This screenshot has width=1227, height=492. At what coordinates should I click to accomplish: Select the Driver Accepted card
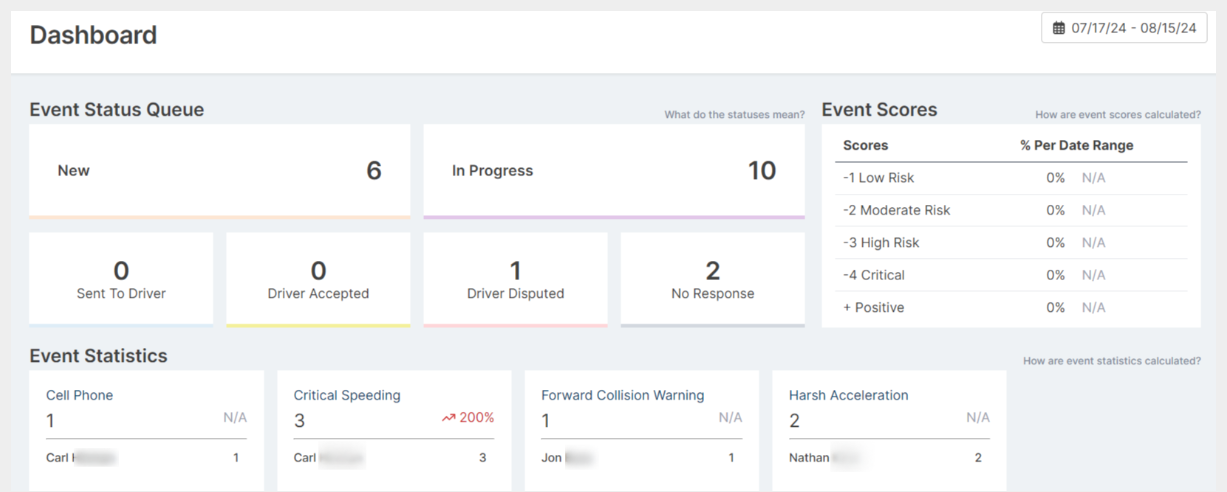click(318, 279)
